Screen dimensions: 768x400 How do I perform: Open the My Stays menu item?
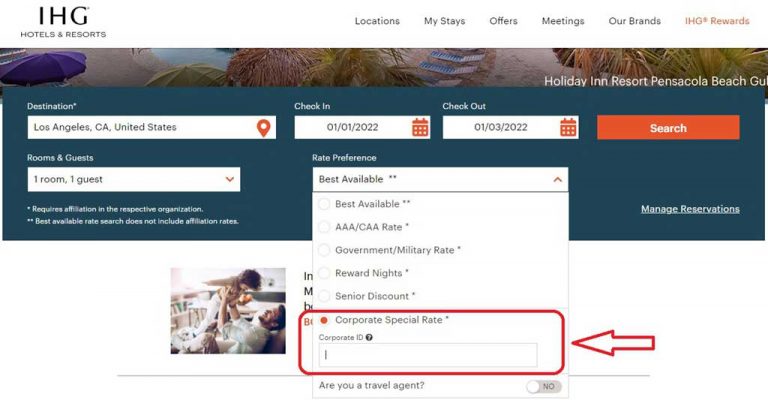point(444,21)
